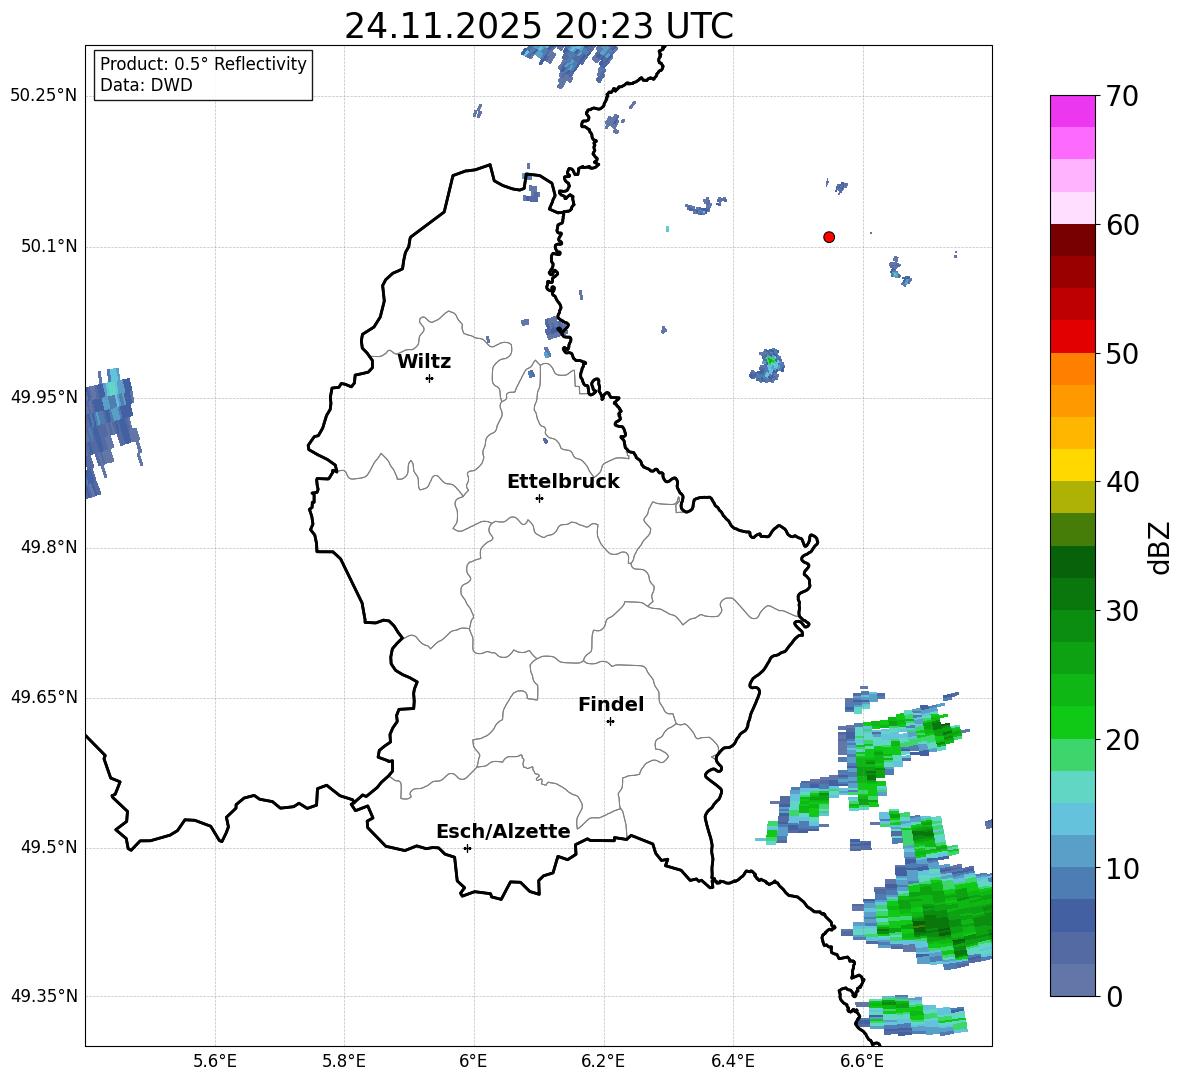Click the colorbar value 0
The image size is (1184, 1081).
click(x=1115, y=996)
